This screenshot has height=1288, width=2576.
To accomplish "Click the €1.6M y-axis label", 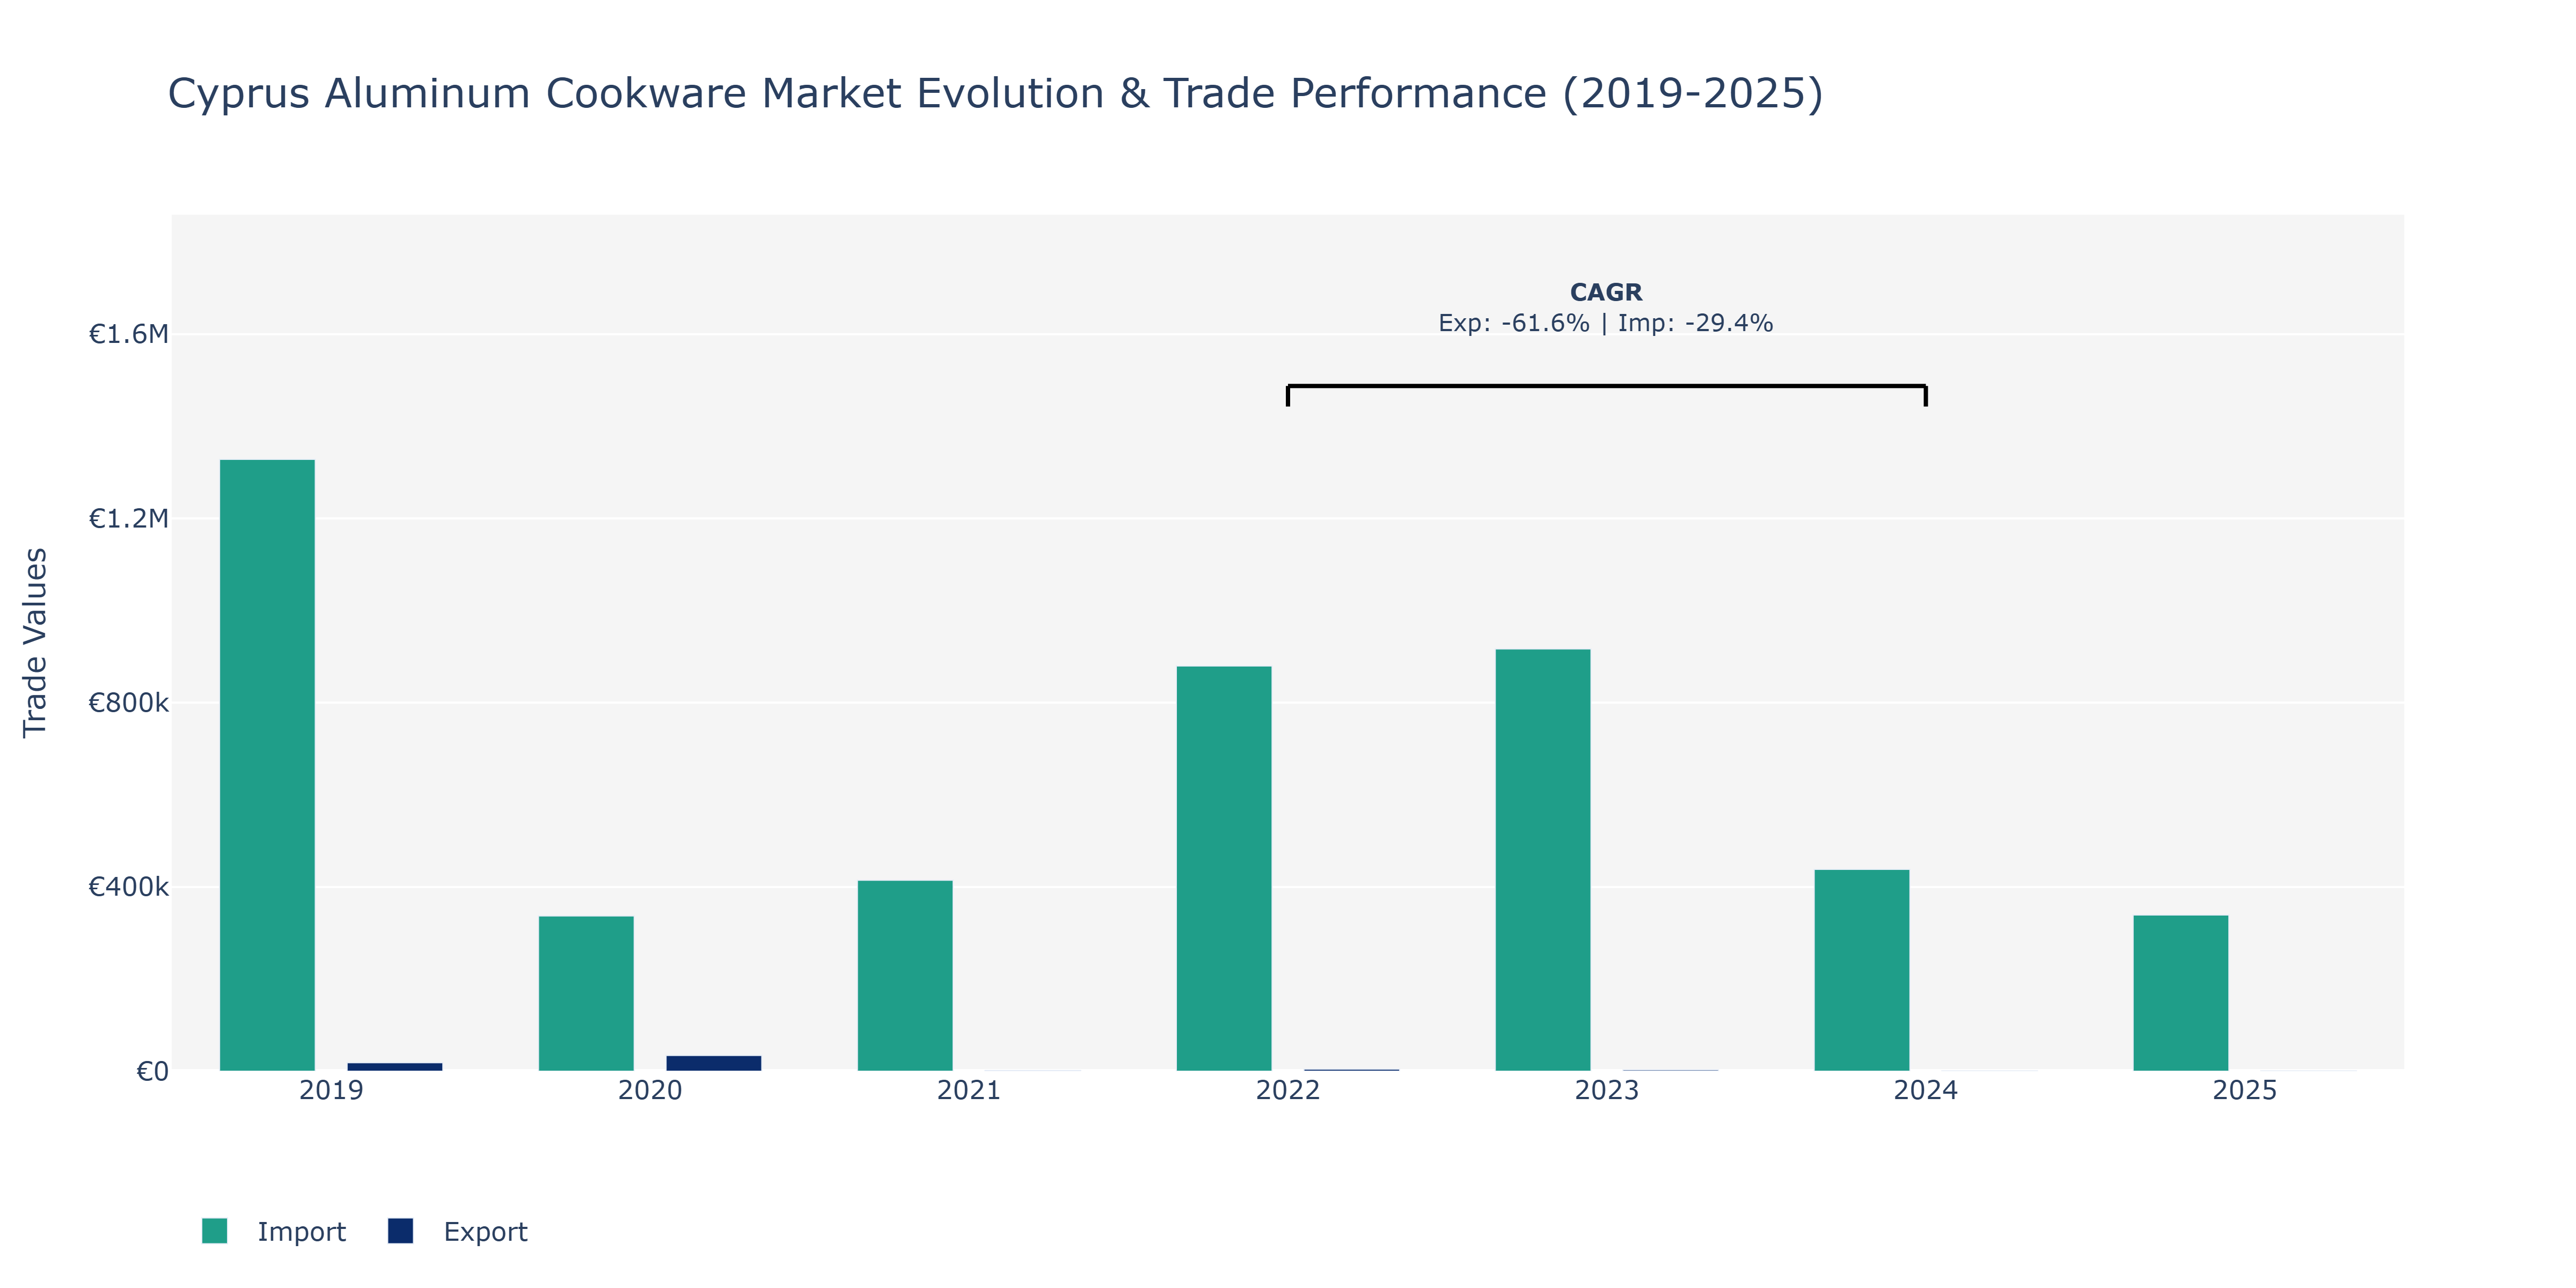I will point(129,334).
